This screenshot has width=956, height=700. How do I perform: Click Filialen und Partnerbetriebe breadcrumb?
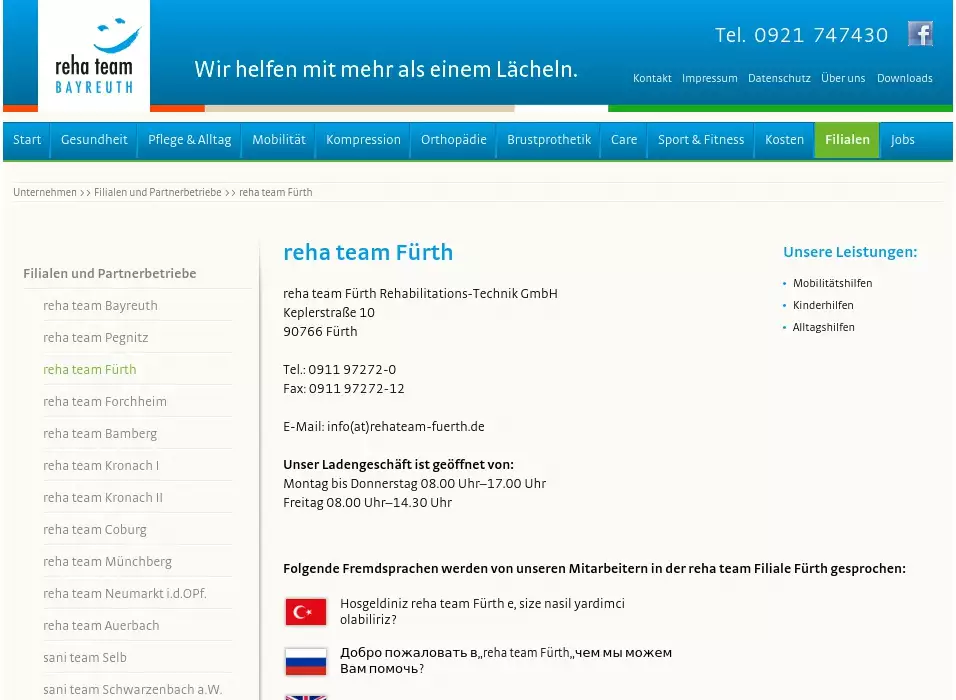(157, 192)
